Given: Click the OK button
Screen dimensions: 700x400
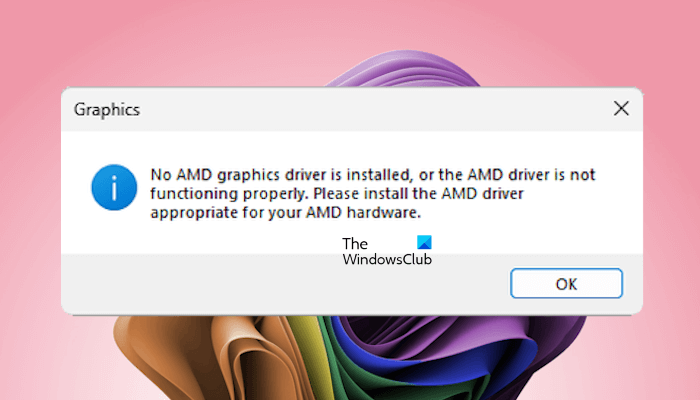Looking at the screenshot, I should coord(566,283).
